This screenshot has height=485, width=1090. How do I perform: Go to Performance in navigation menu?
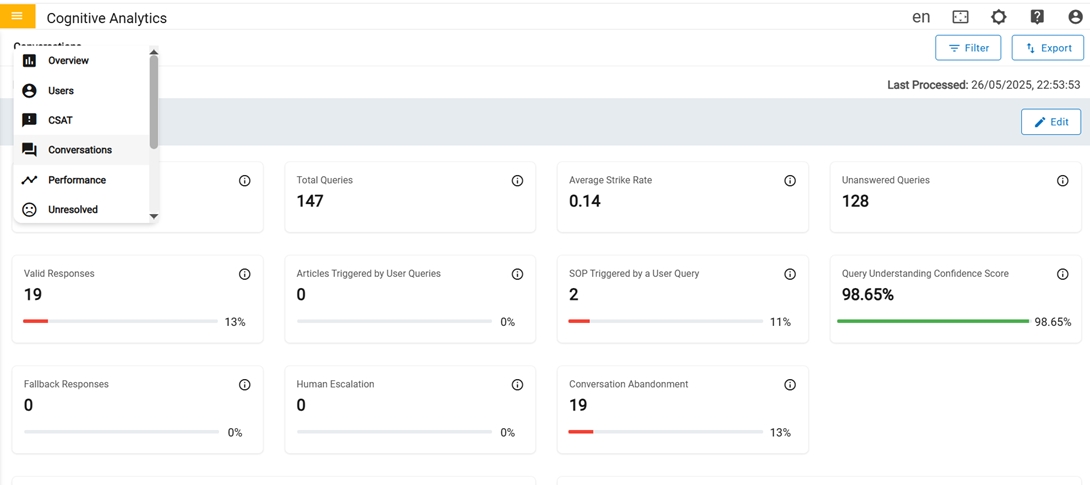(76, 180)
